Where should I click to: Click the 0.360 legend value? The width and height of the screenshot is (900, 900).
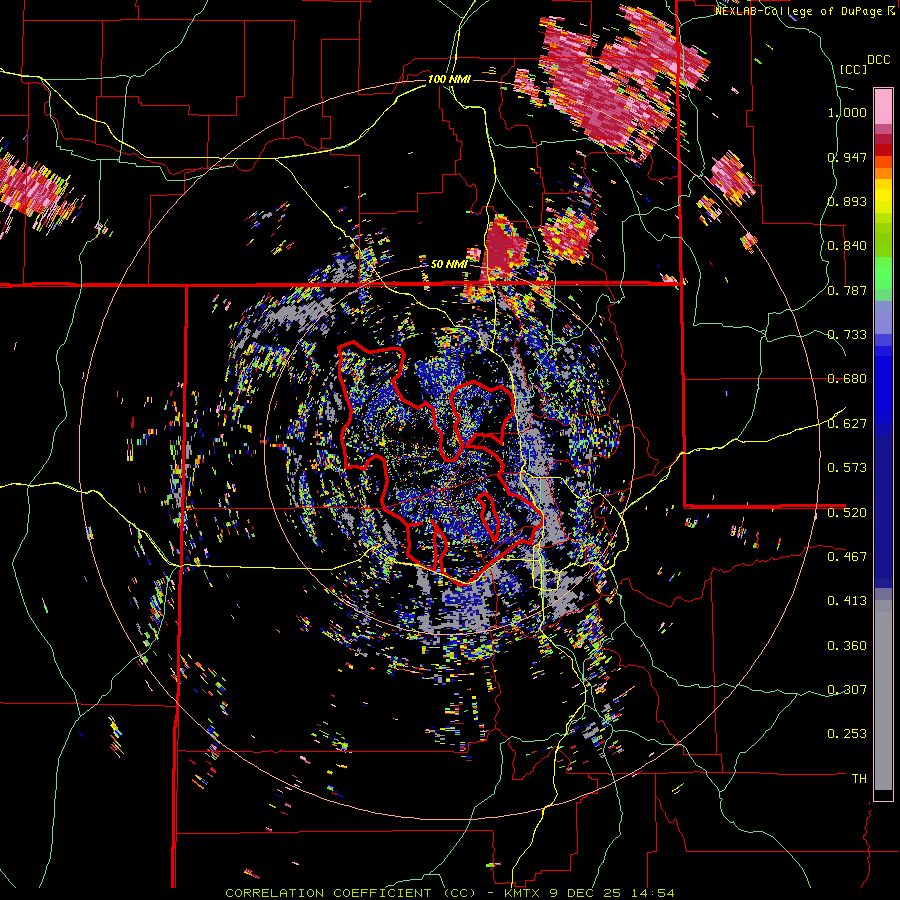point(847,646)
